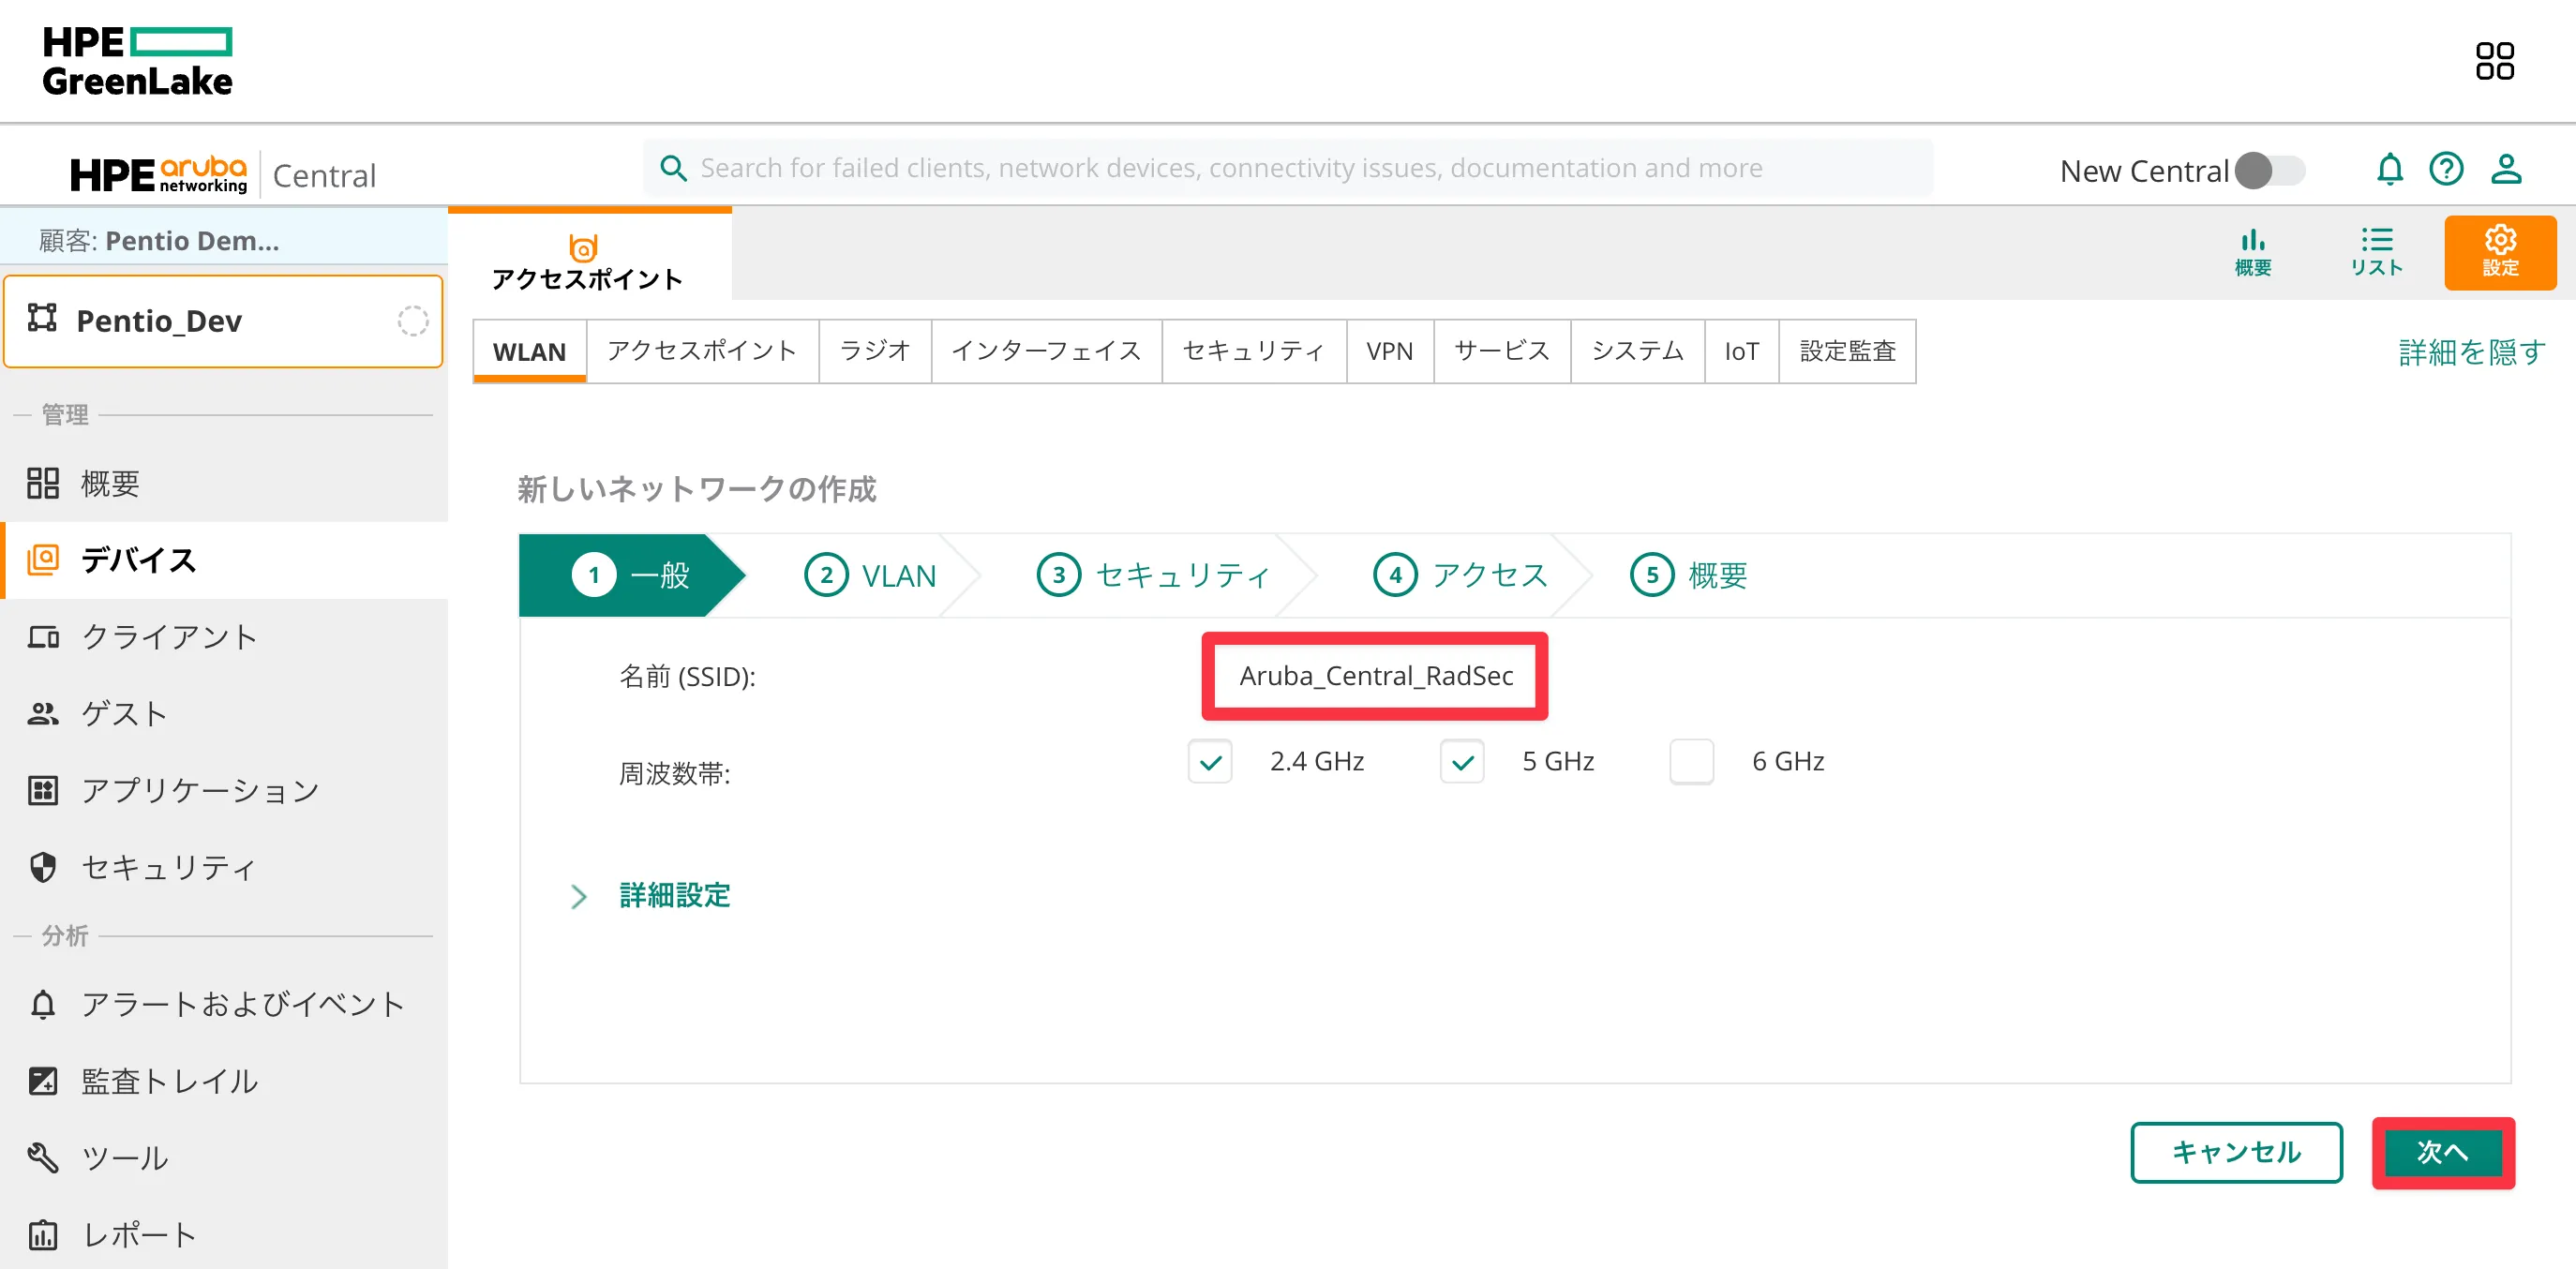Click the notifications bell icon

pos(2389,169)
